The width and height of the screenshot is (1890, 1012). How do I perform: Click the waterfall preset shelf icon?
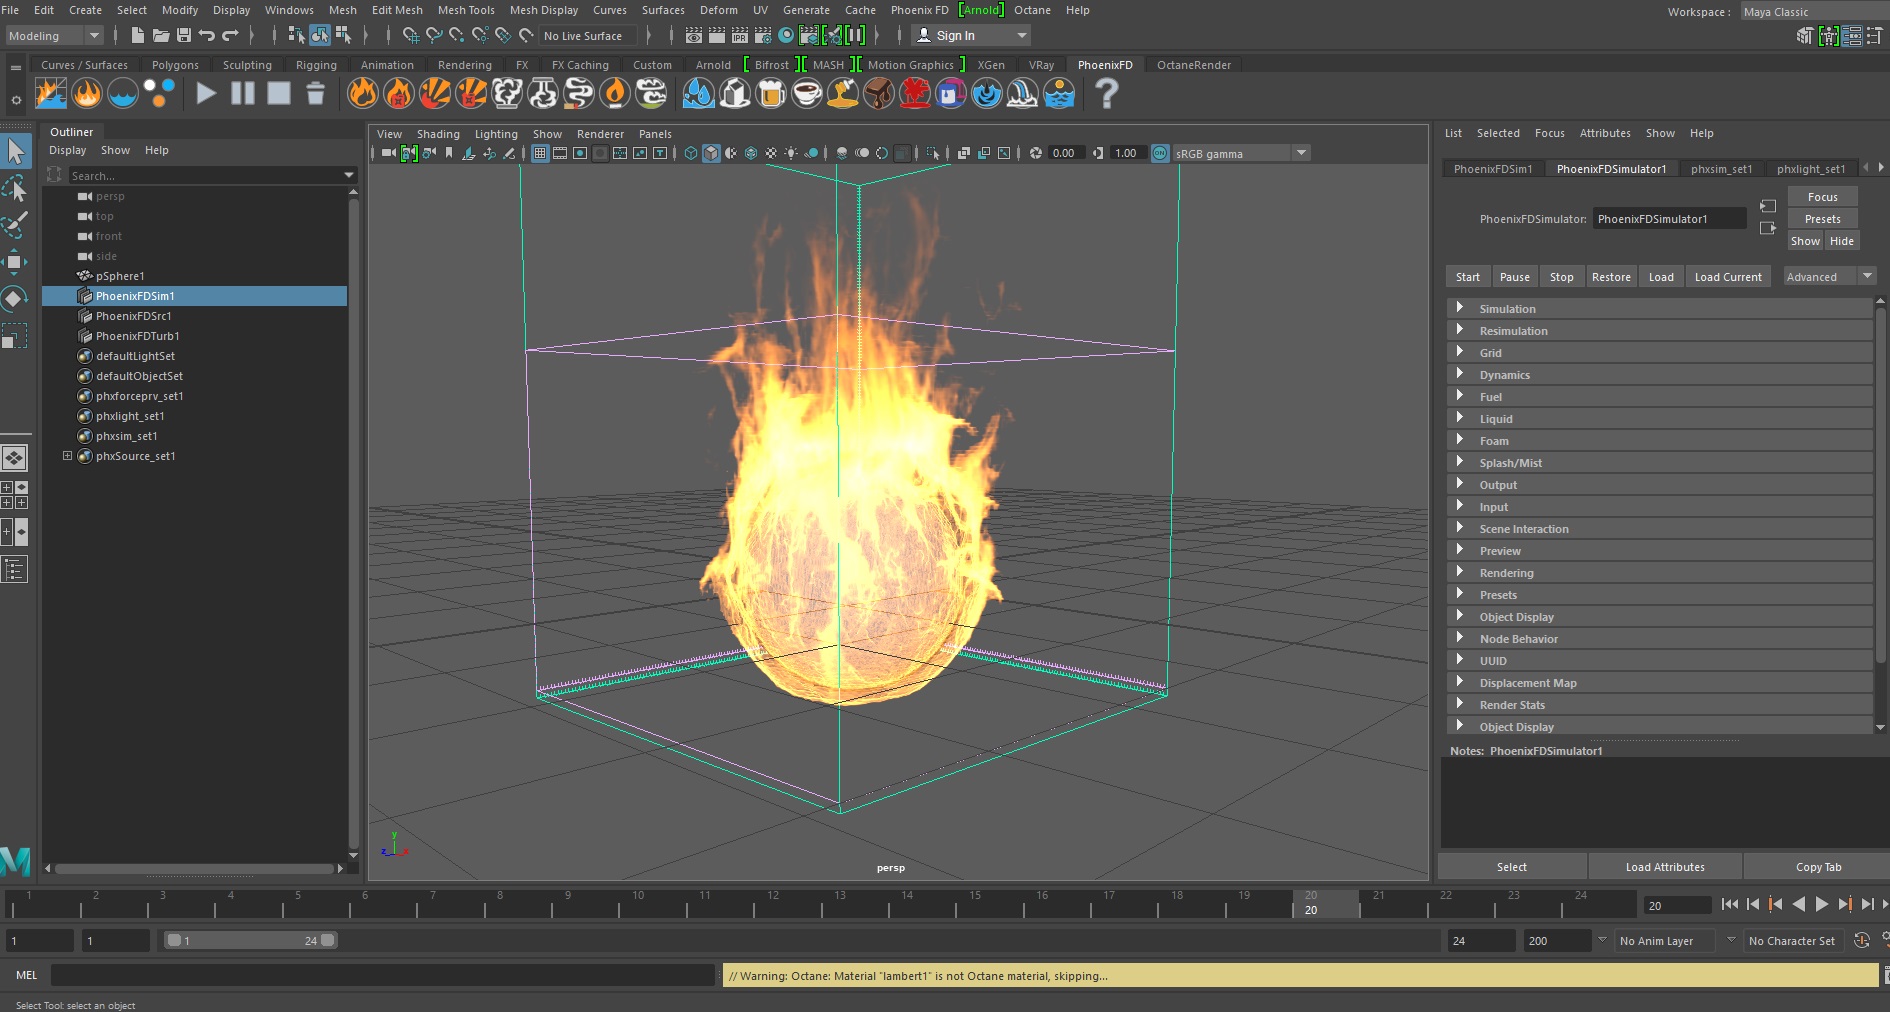click(x=1023, y=94)
